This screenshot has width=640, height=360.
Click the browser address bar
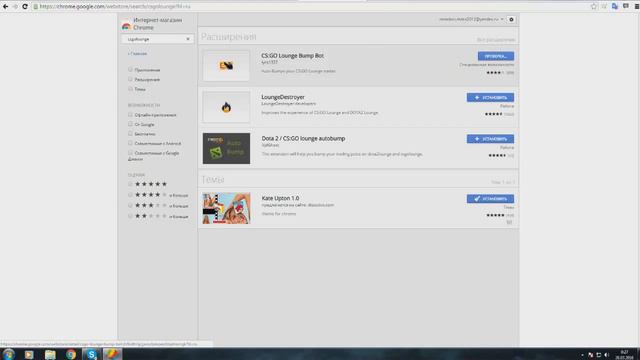coord(310,7)
